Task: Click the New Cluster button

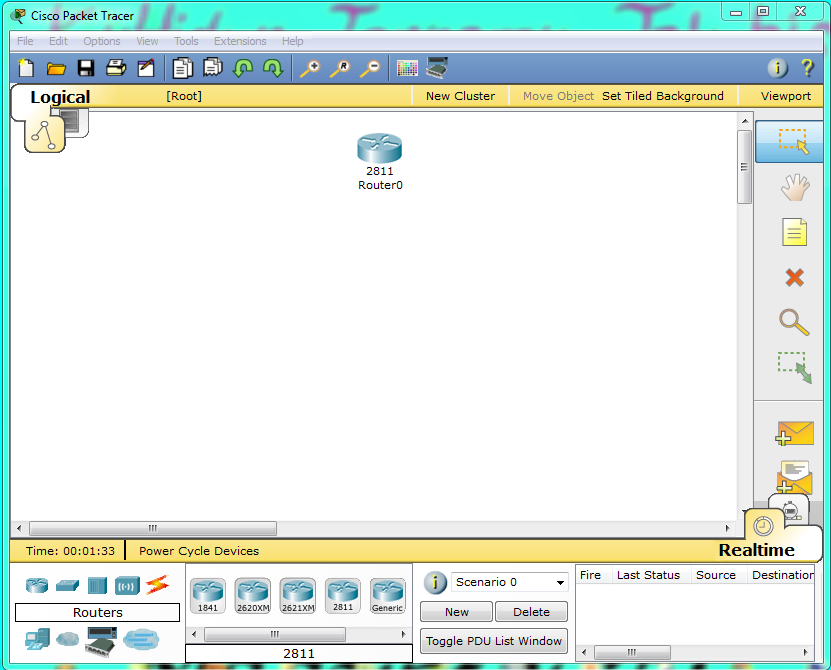Action: [460, 96]
